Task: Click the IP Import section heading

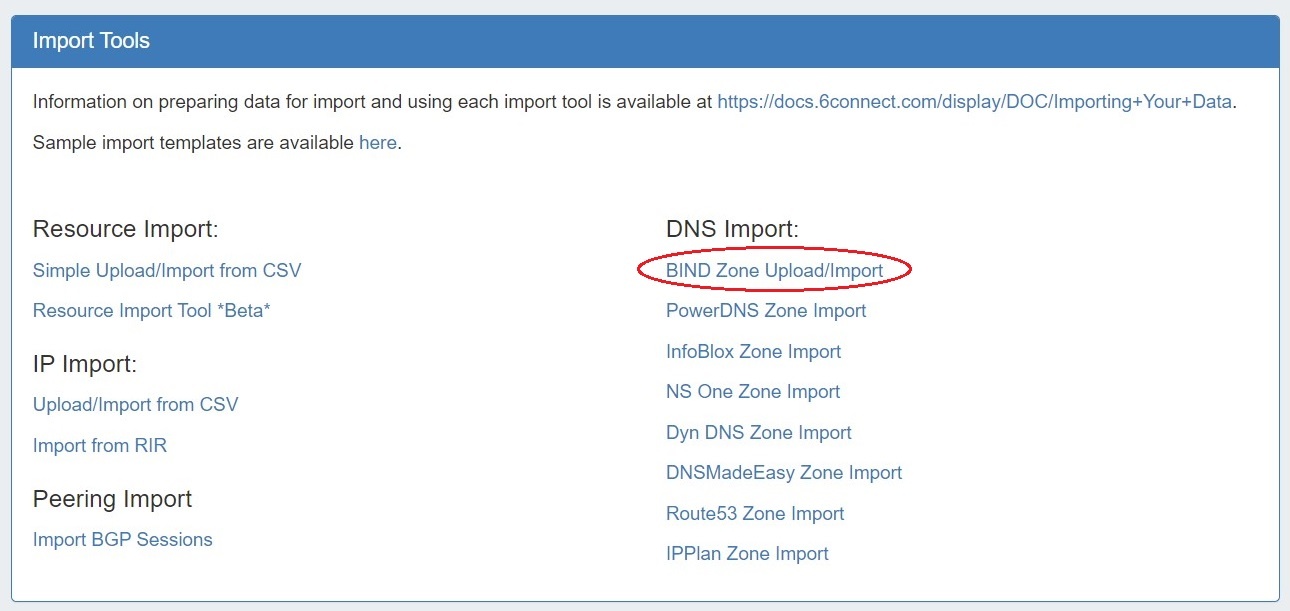Action: 85,364
